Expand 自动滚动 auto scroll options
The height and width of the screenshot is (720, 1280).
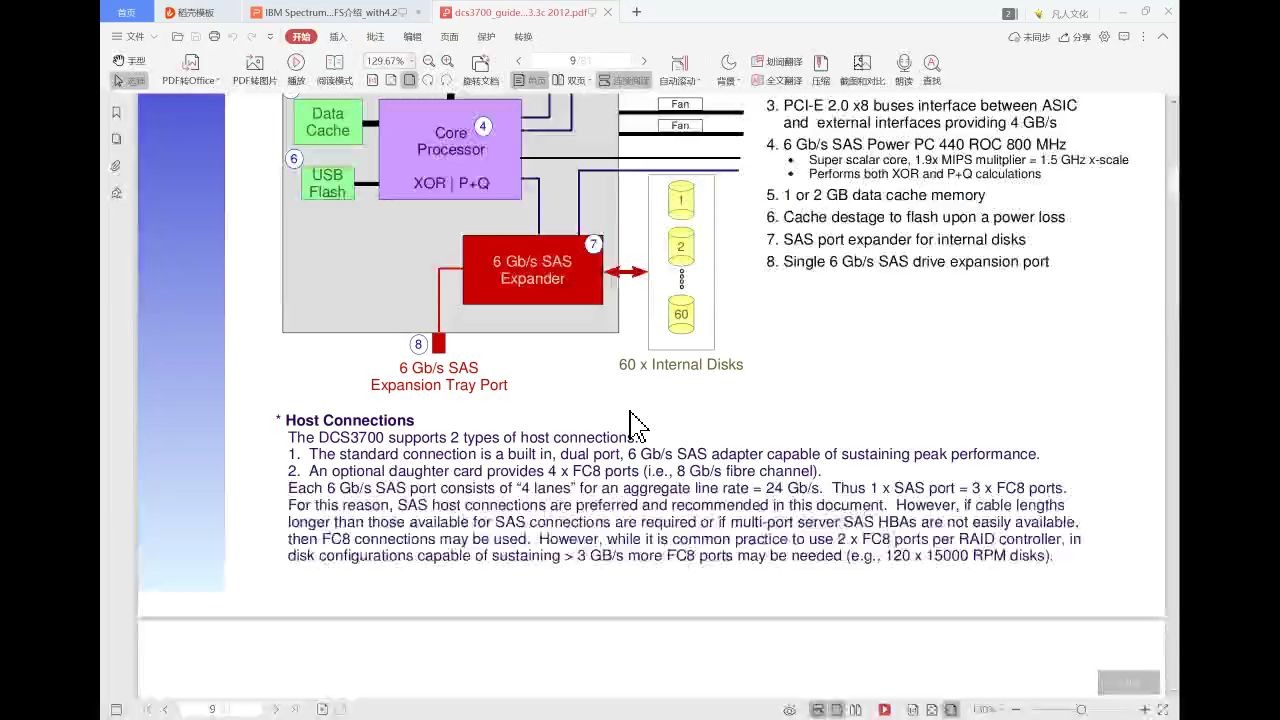click(698, 81)
